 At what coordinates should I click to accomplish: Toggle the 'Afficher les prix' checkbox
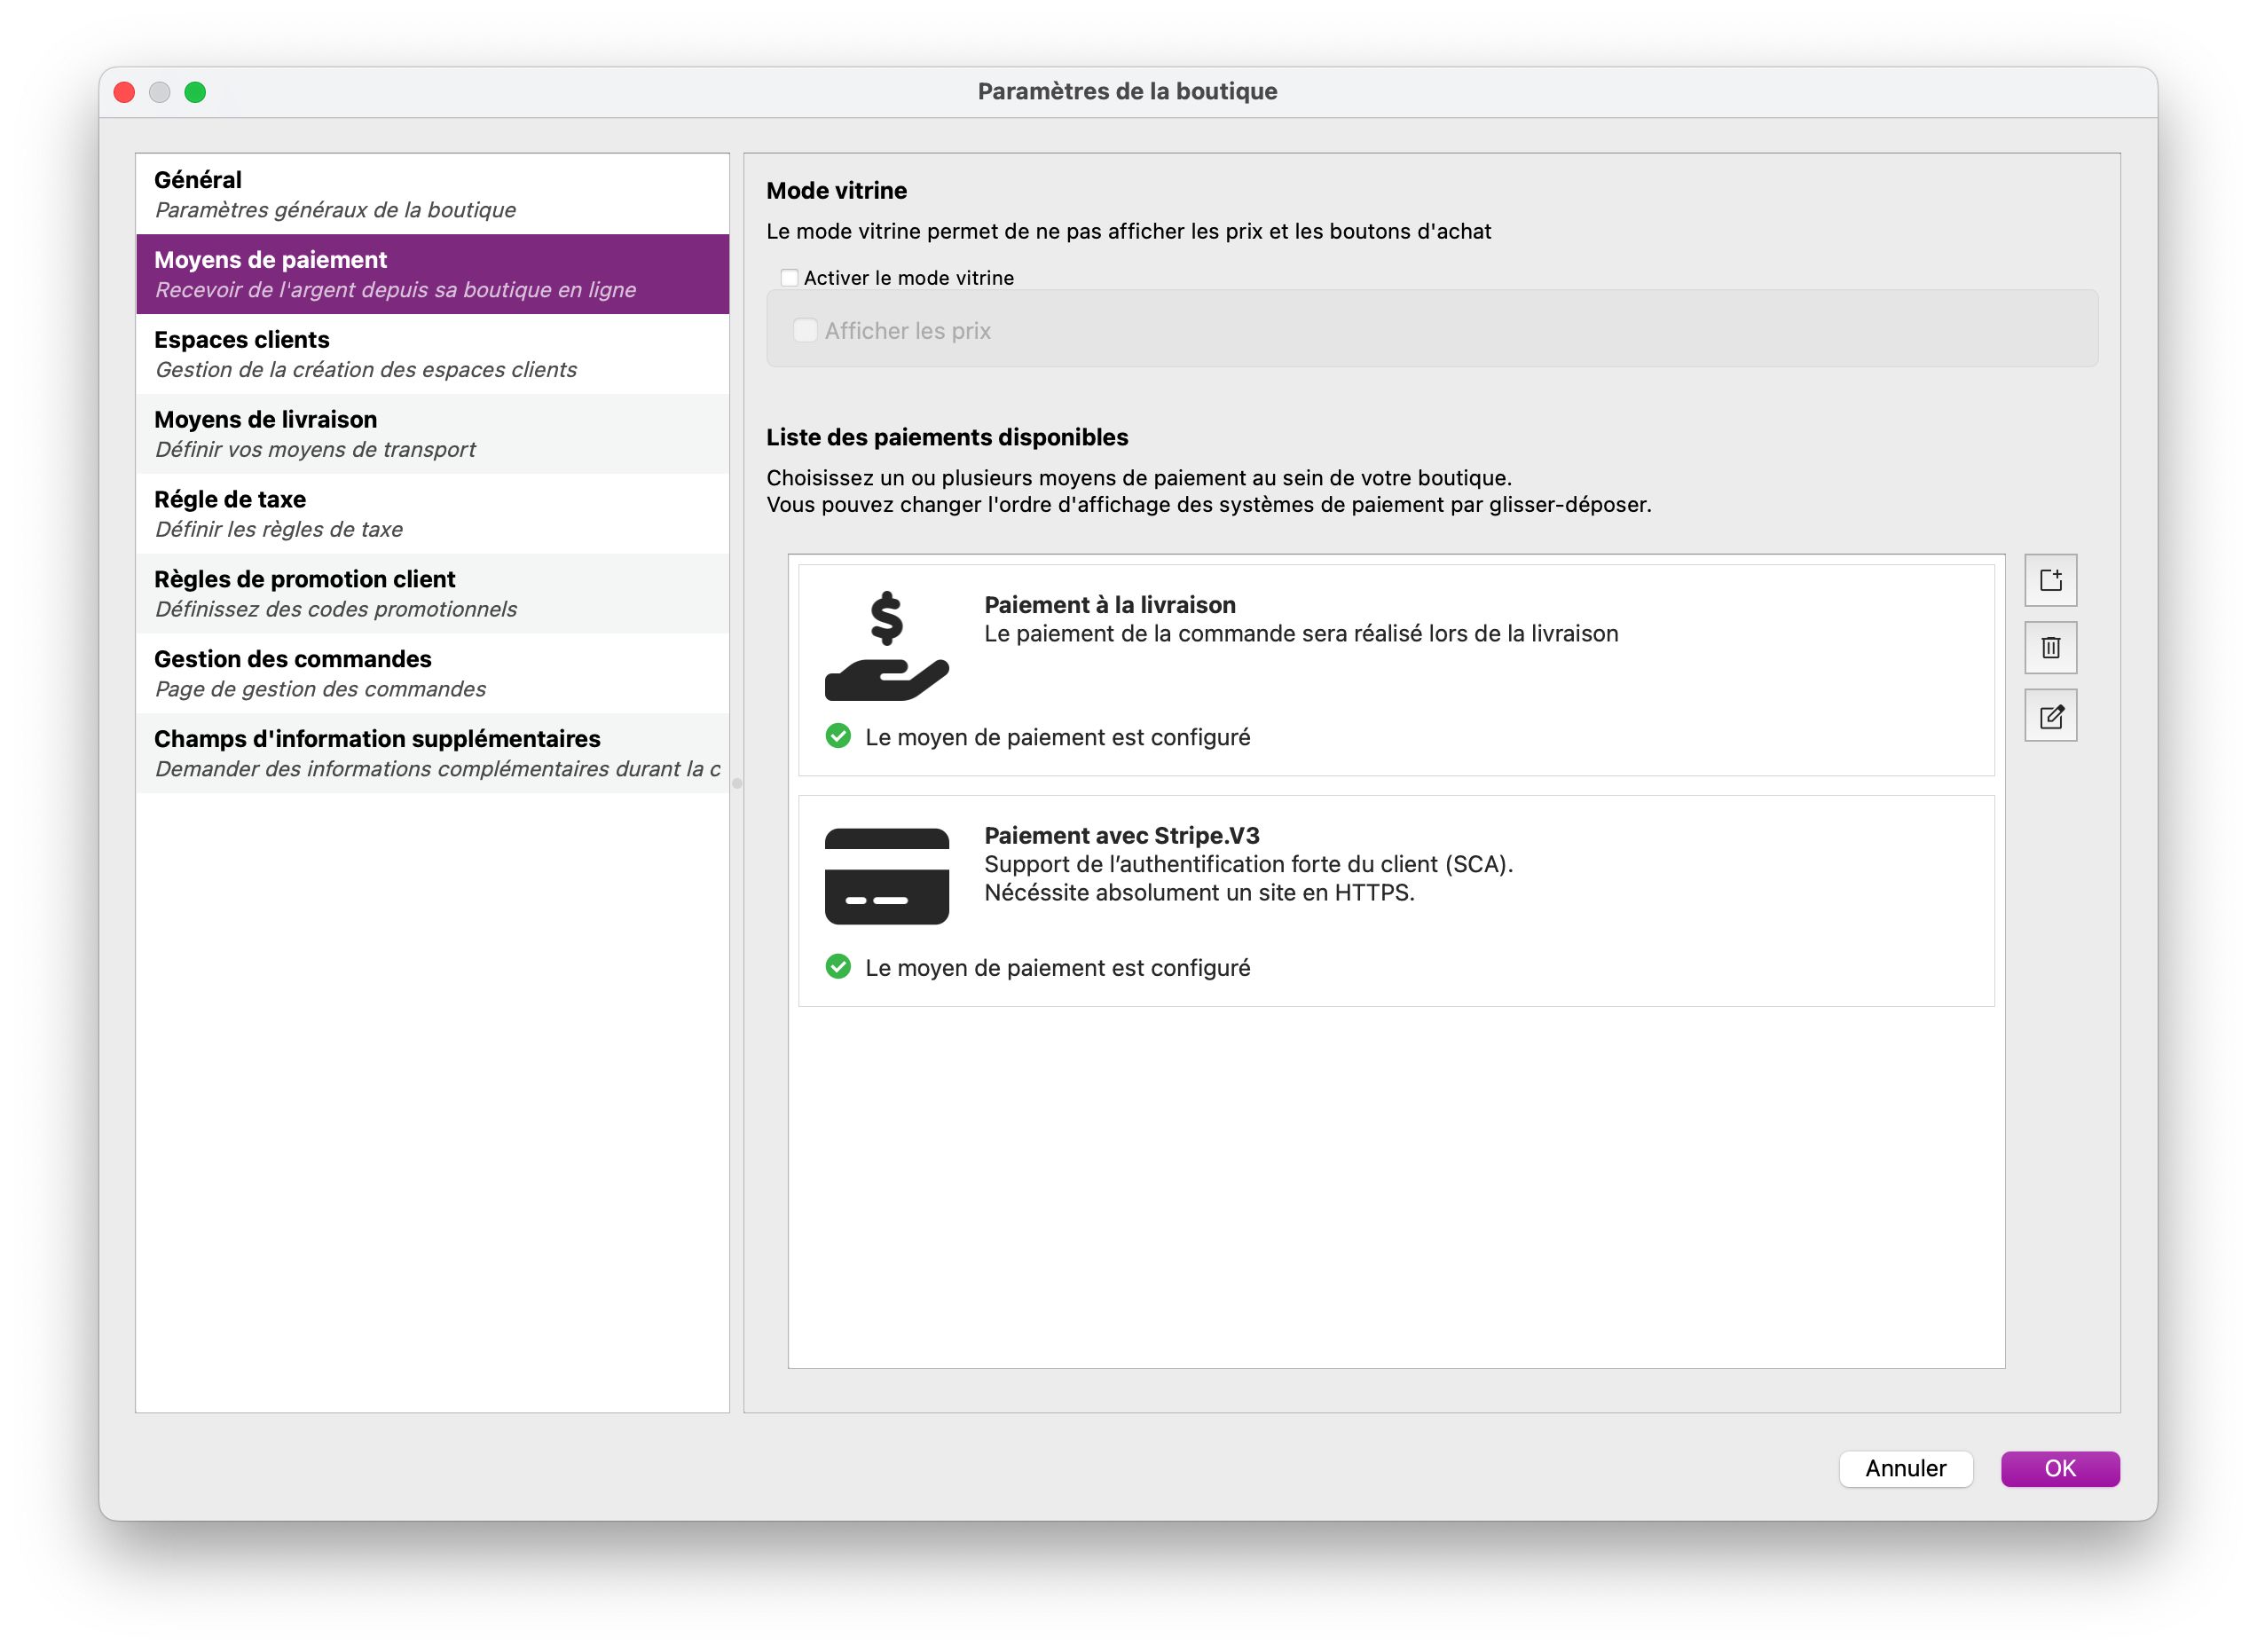click(805, 331)
